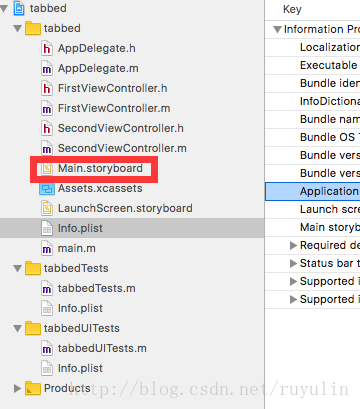360x409 pixels.
Task: Click the FirstViewController.h header icon
Action: pos(47,88)
